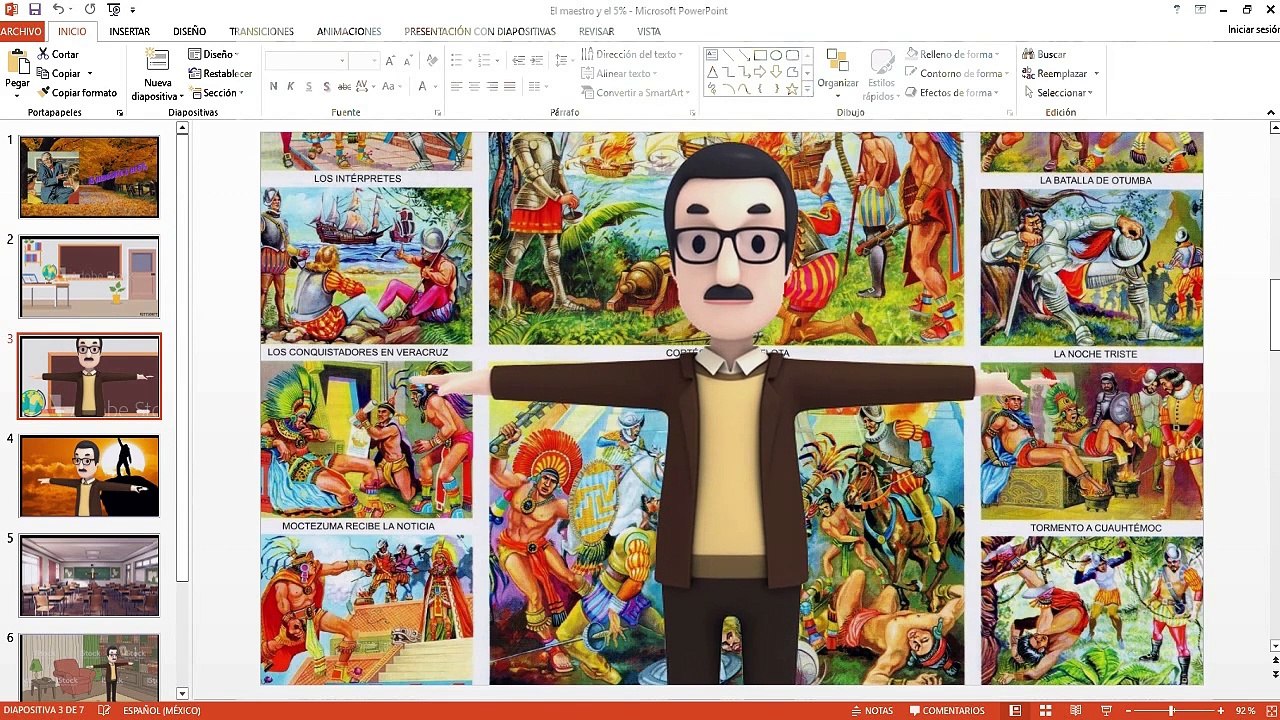Select the oval shape from gallery
The width and height of the screenshot is (1280, 720).
click(776, 56)
